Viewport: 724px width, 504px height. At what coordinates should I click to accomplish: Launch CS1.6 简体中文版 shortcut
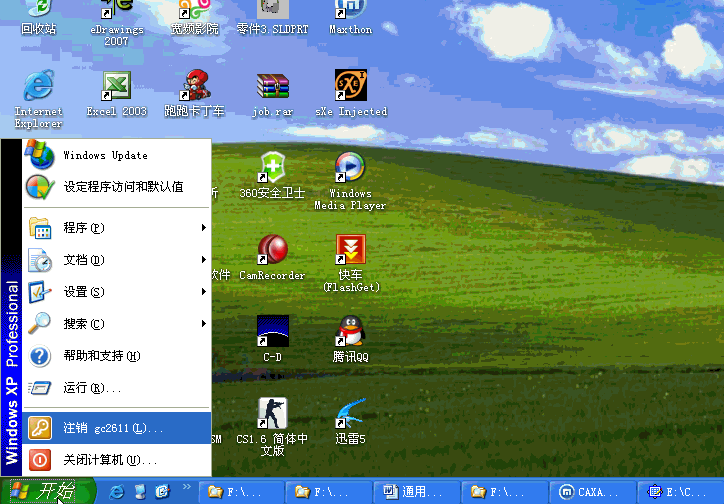(272, 427)
